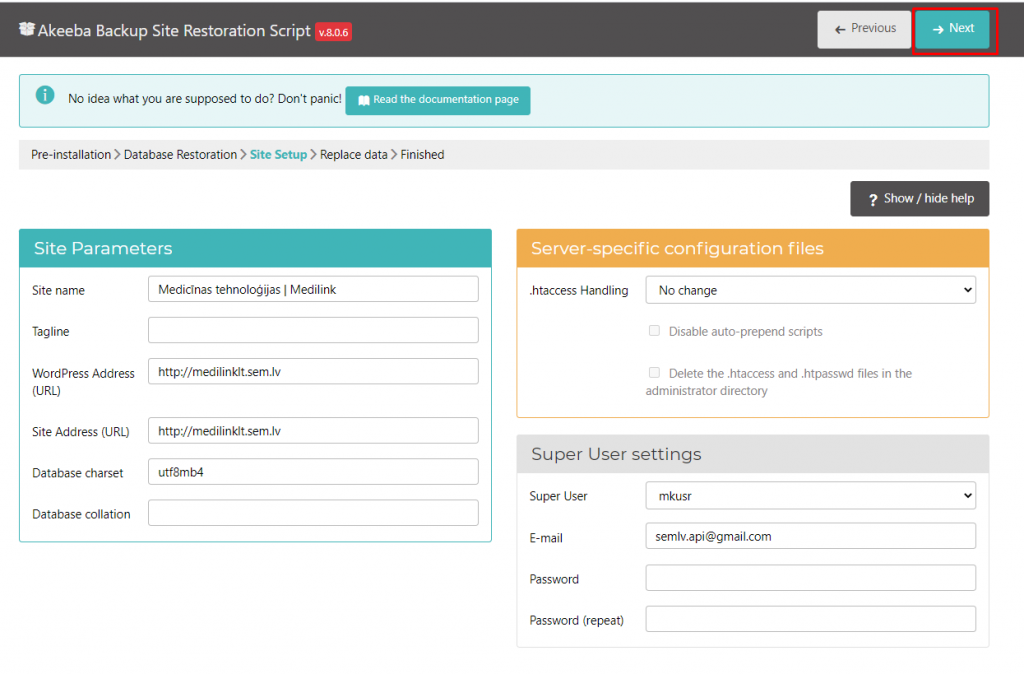This screenshot has width=1024, height=674.
Task: Click into the Site name field
Action: point(313,289)
